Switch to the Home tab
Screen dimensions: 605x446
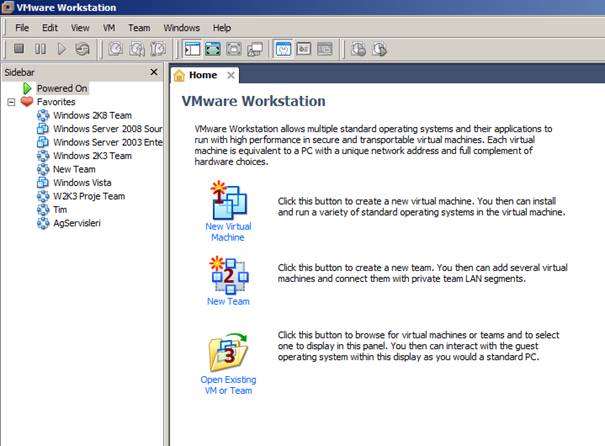point(202,75)
